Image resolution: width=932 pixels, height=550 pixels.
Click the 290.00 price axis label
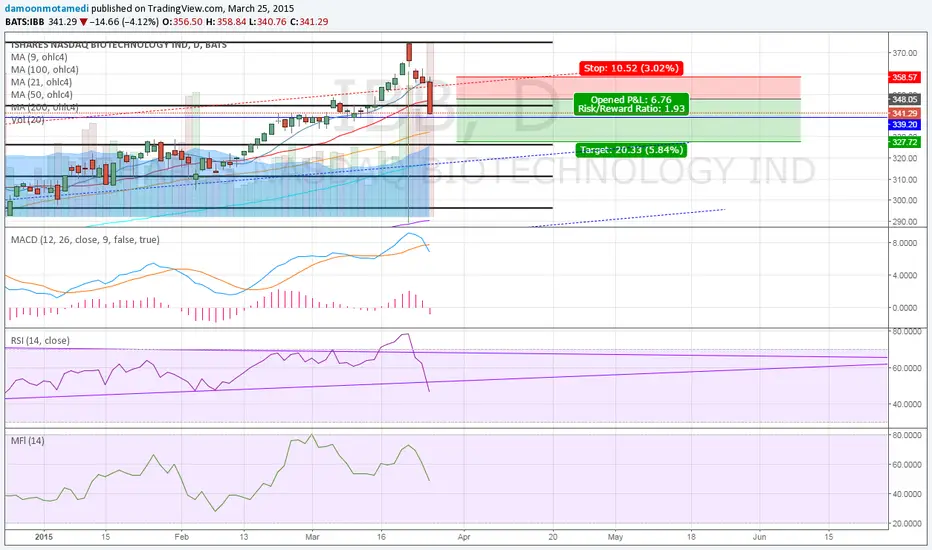tap(904, 222)
